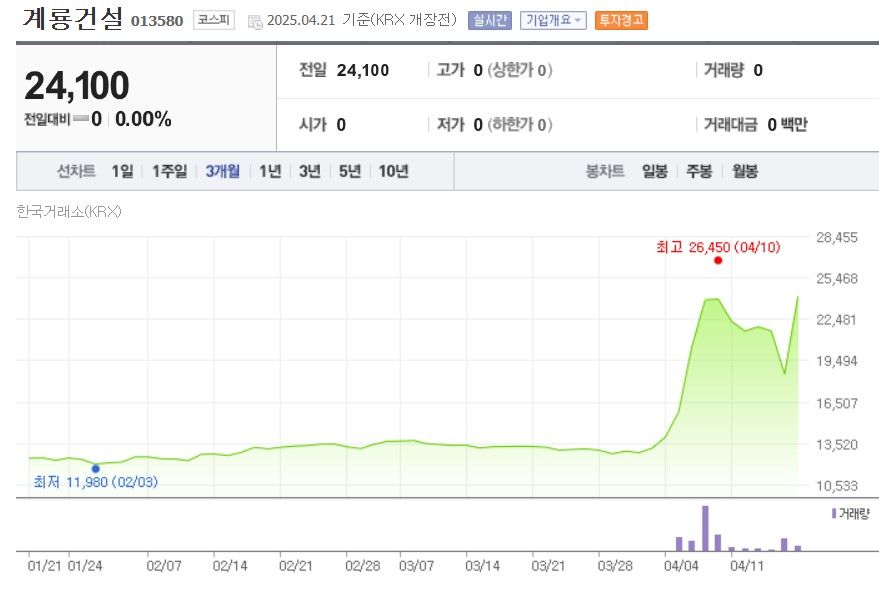Click the red 최고 26,450 high point marker
The height and width of the screenshot is (600, 879).
pyautogui.click(x=718, y=260)
